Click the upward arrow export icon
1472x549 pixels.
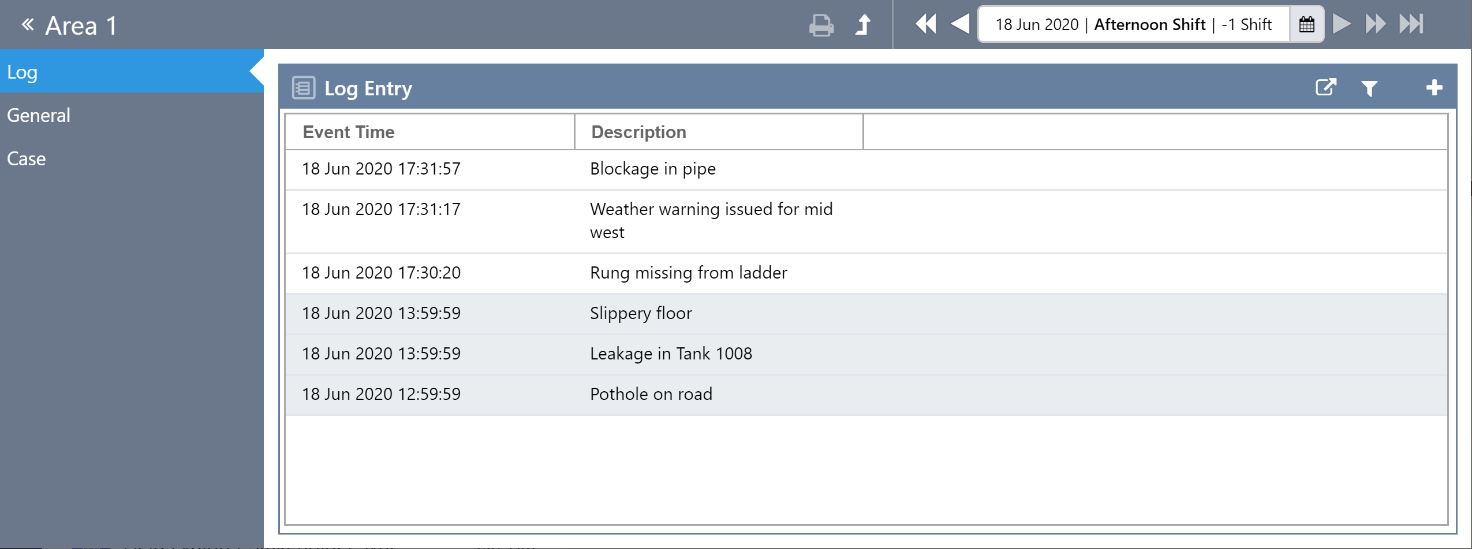coord(863,25)
